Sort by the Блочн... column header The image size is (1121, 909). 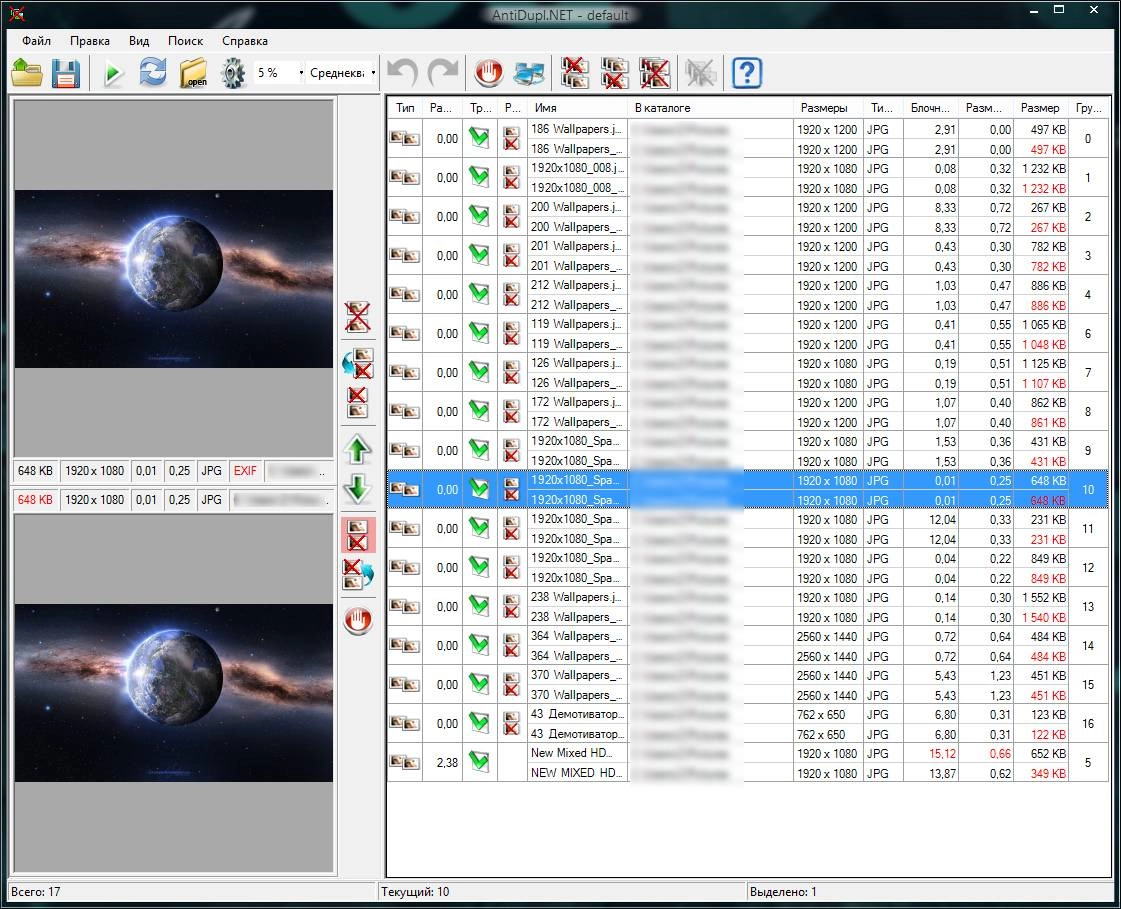(x=931, y=108)
